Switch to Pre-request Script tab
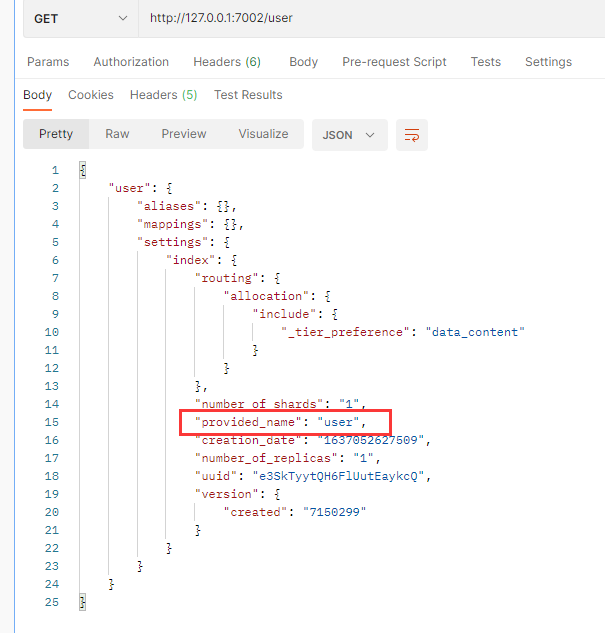Image resolution: width=605 pixels, height=633 pixels. click(394, 62)
